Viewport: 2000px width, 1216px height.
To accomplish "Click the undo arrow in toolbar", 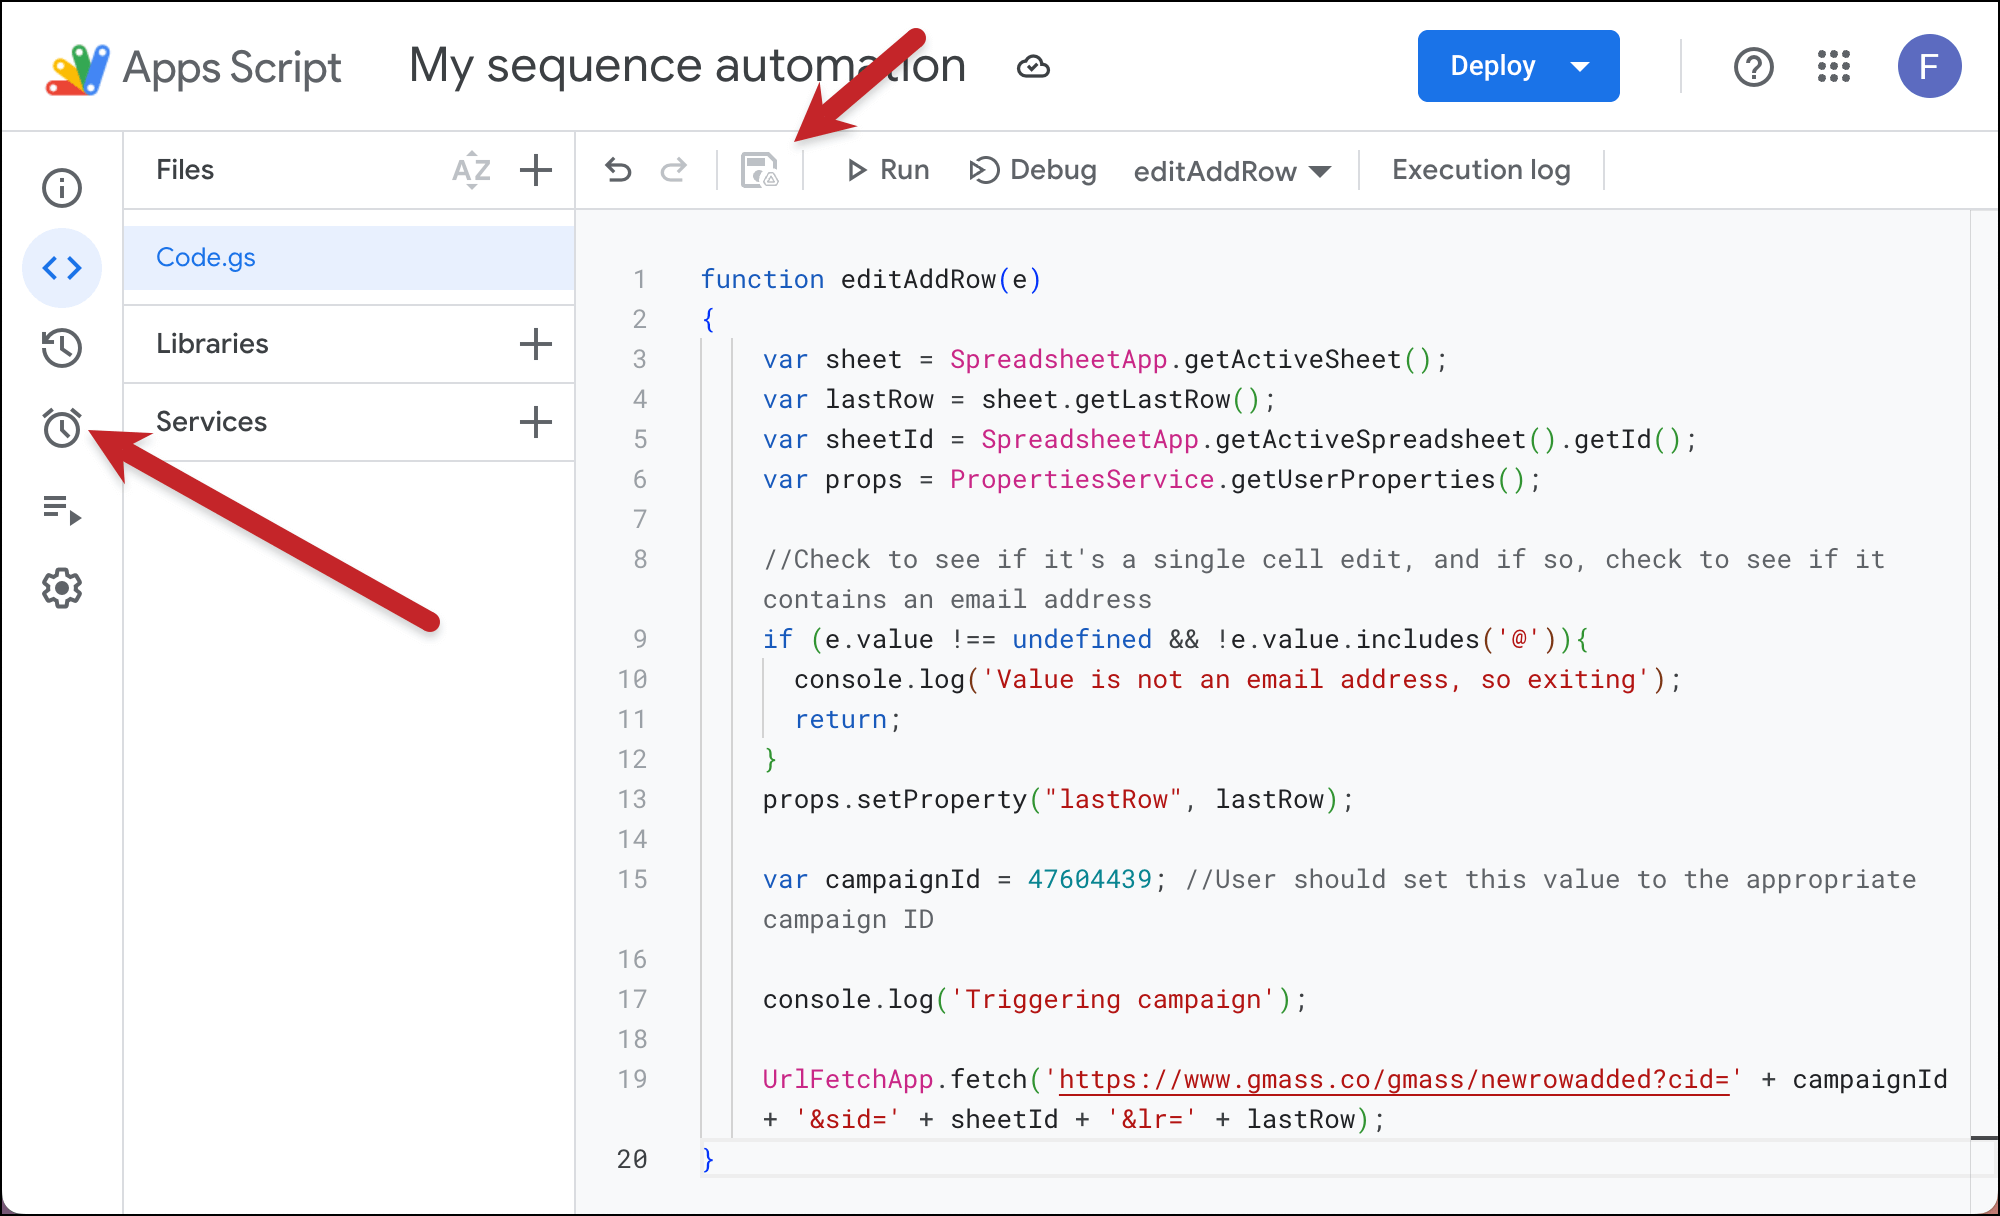I will [619, 171].
